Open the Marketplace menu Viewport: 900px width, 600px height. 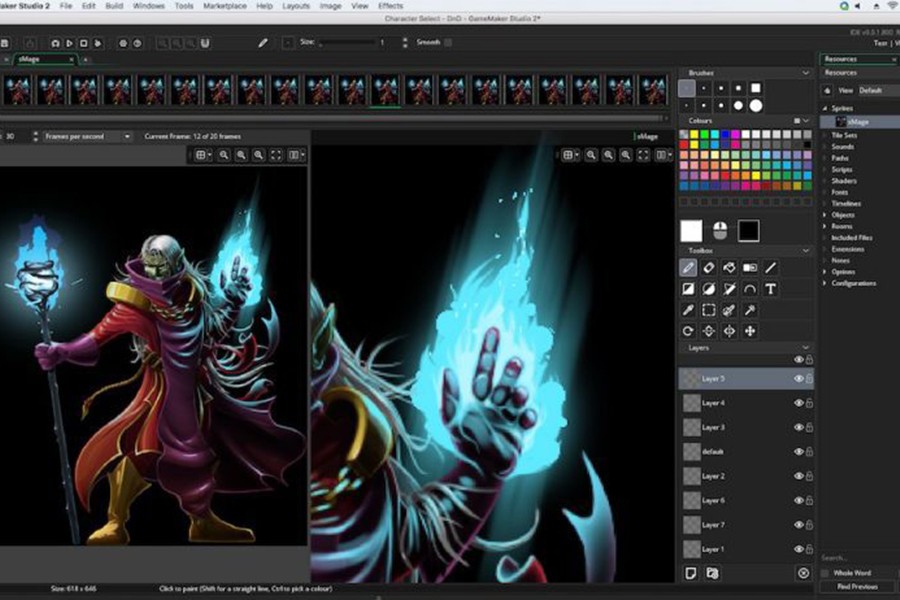click(x=224, y=6)
